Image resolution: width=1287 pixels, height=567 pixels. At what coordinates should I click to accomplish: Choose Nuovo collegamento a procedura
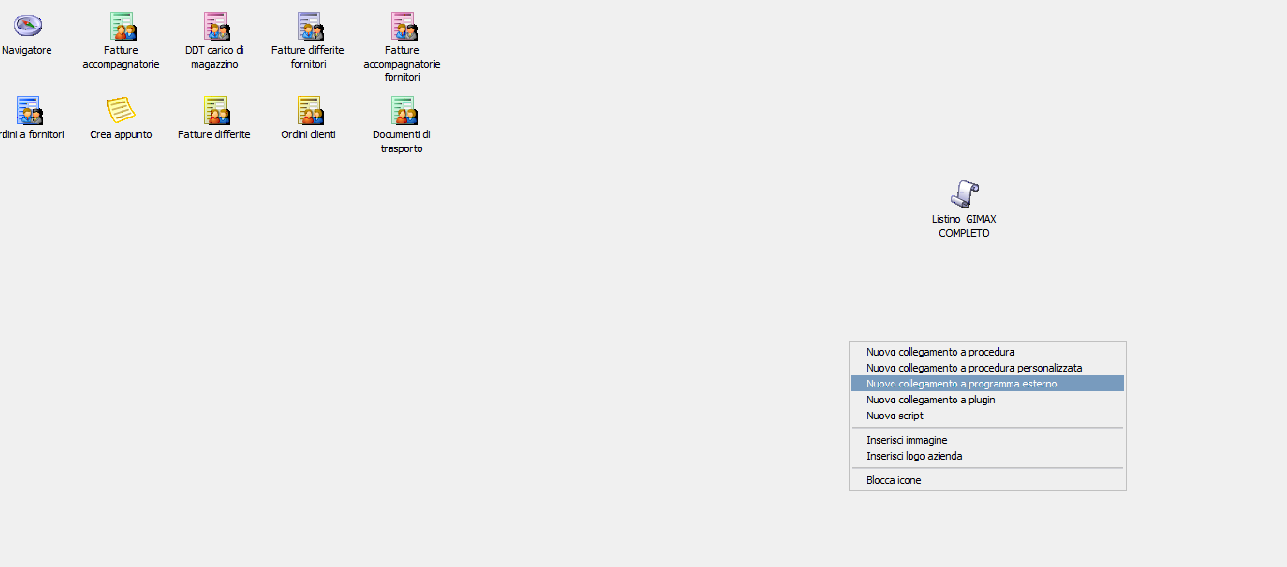987,352
